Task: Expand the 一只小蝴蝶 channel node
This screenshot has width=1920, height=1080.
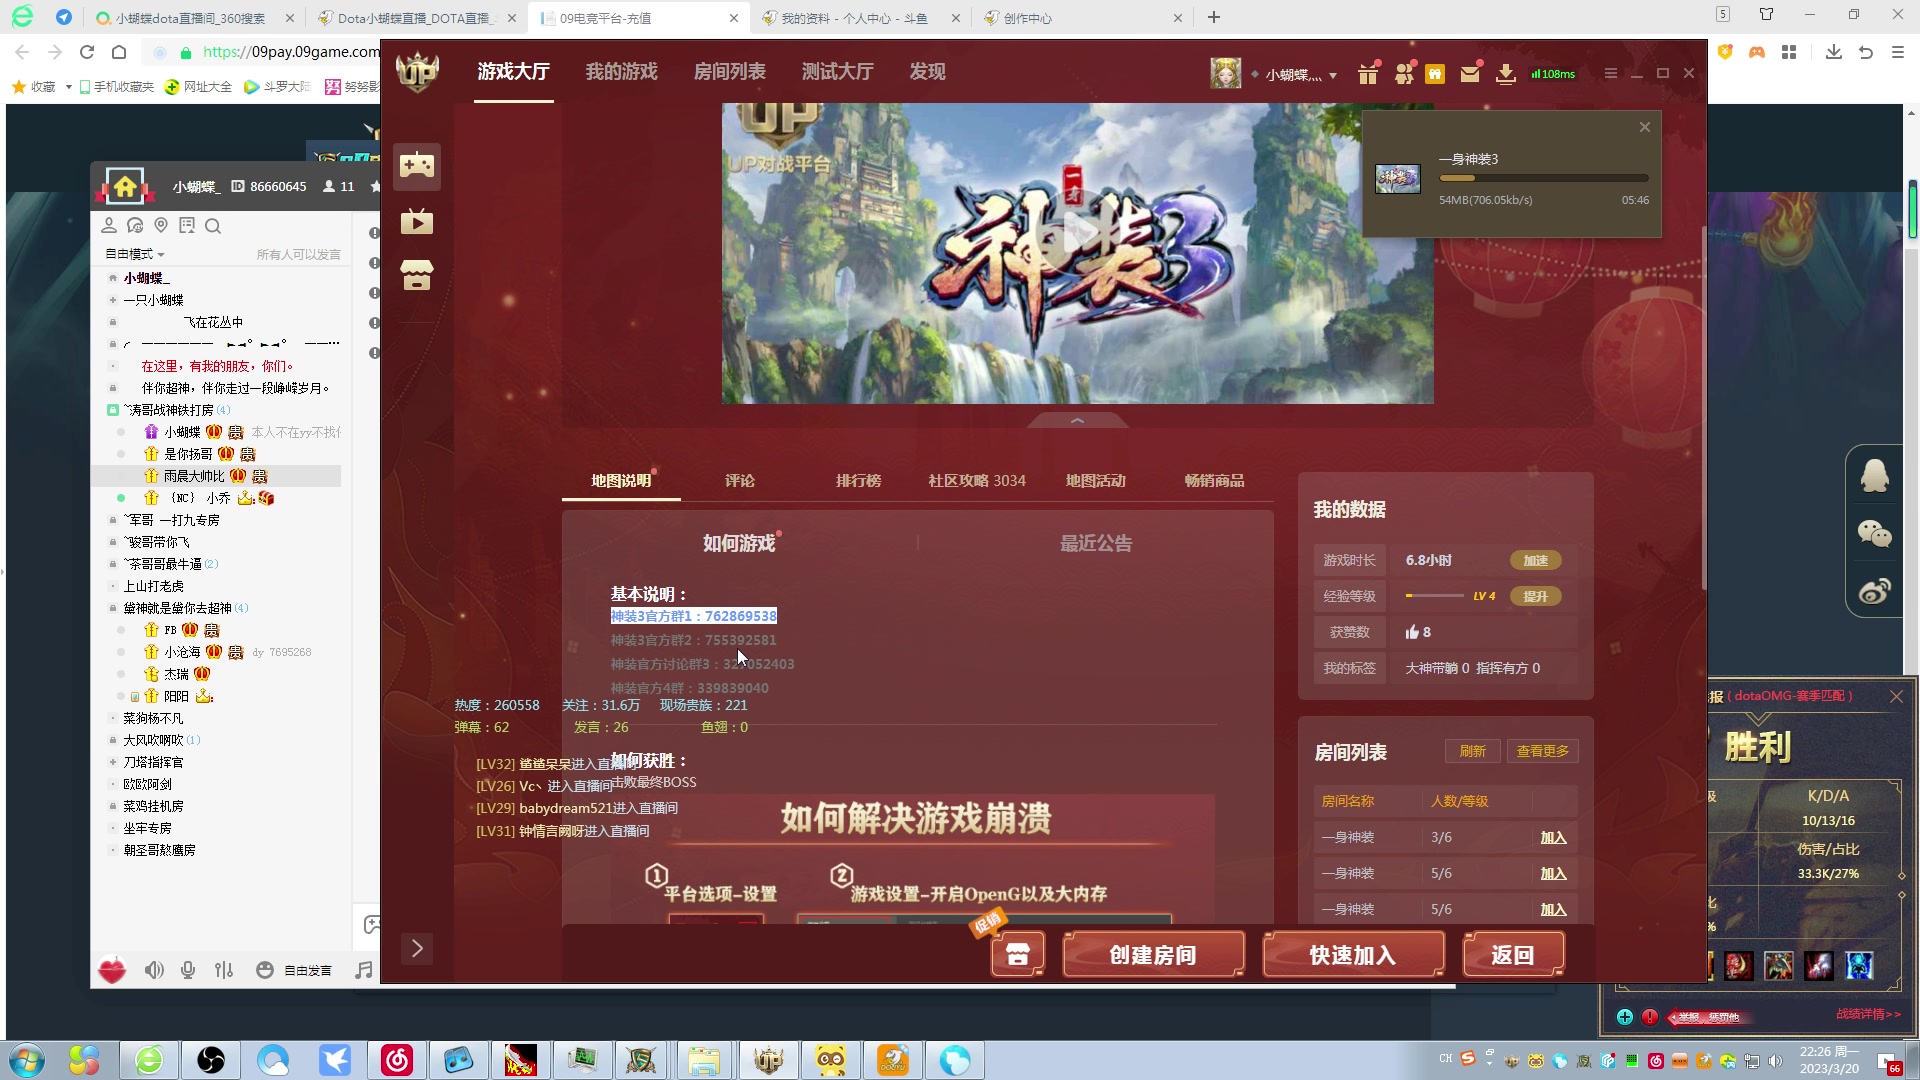Action: (x=113, y=300)
